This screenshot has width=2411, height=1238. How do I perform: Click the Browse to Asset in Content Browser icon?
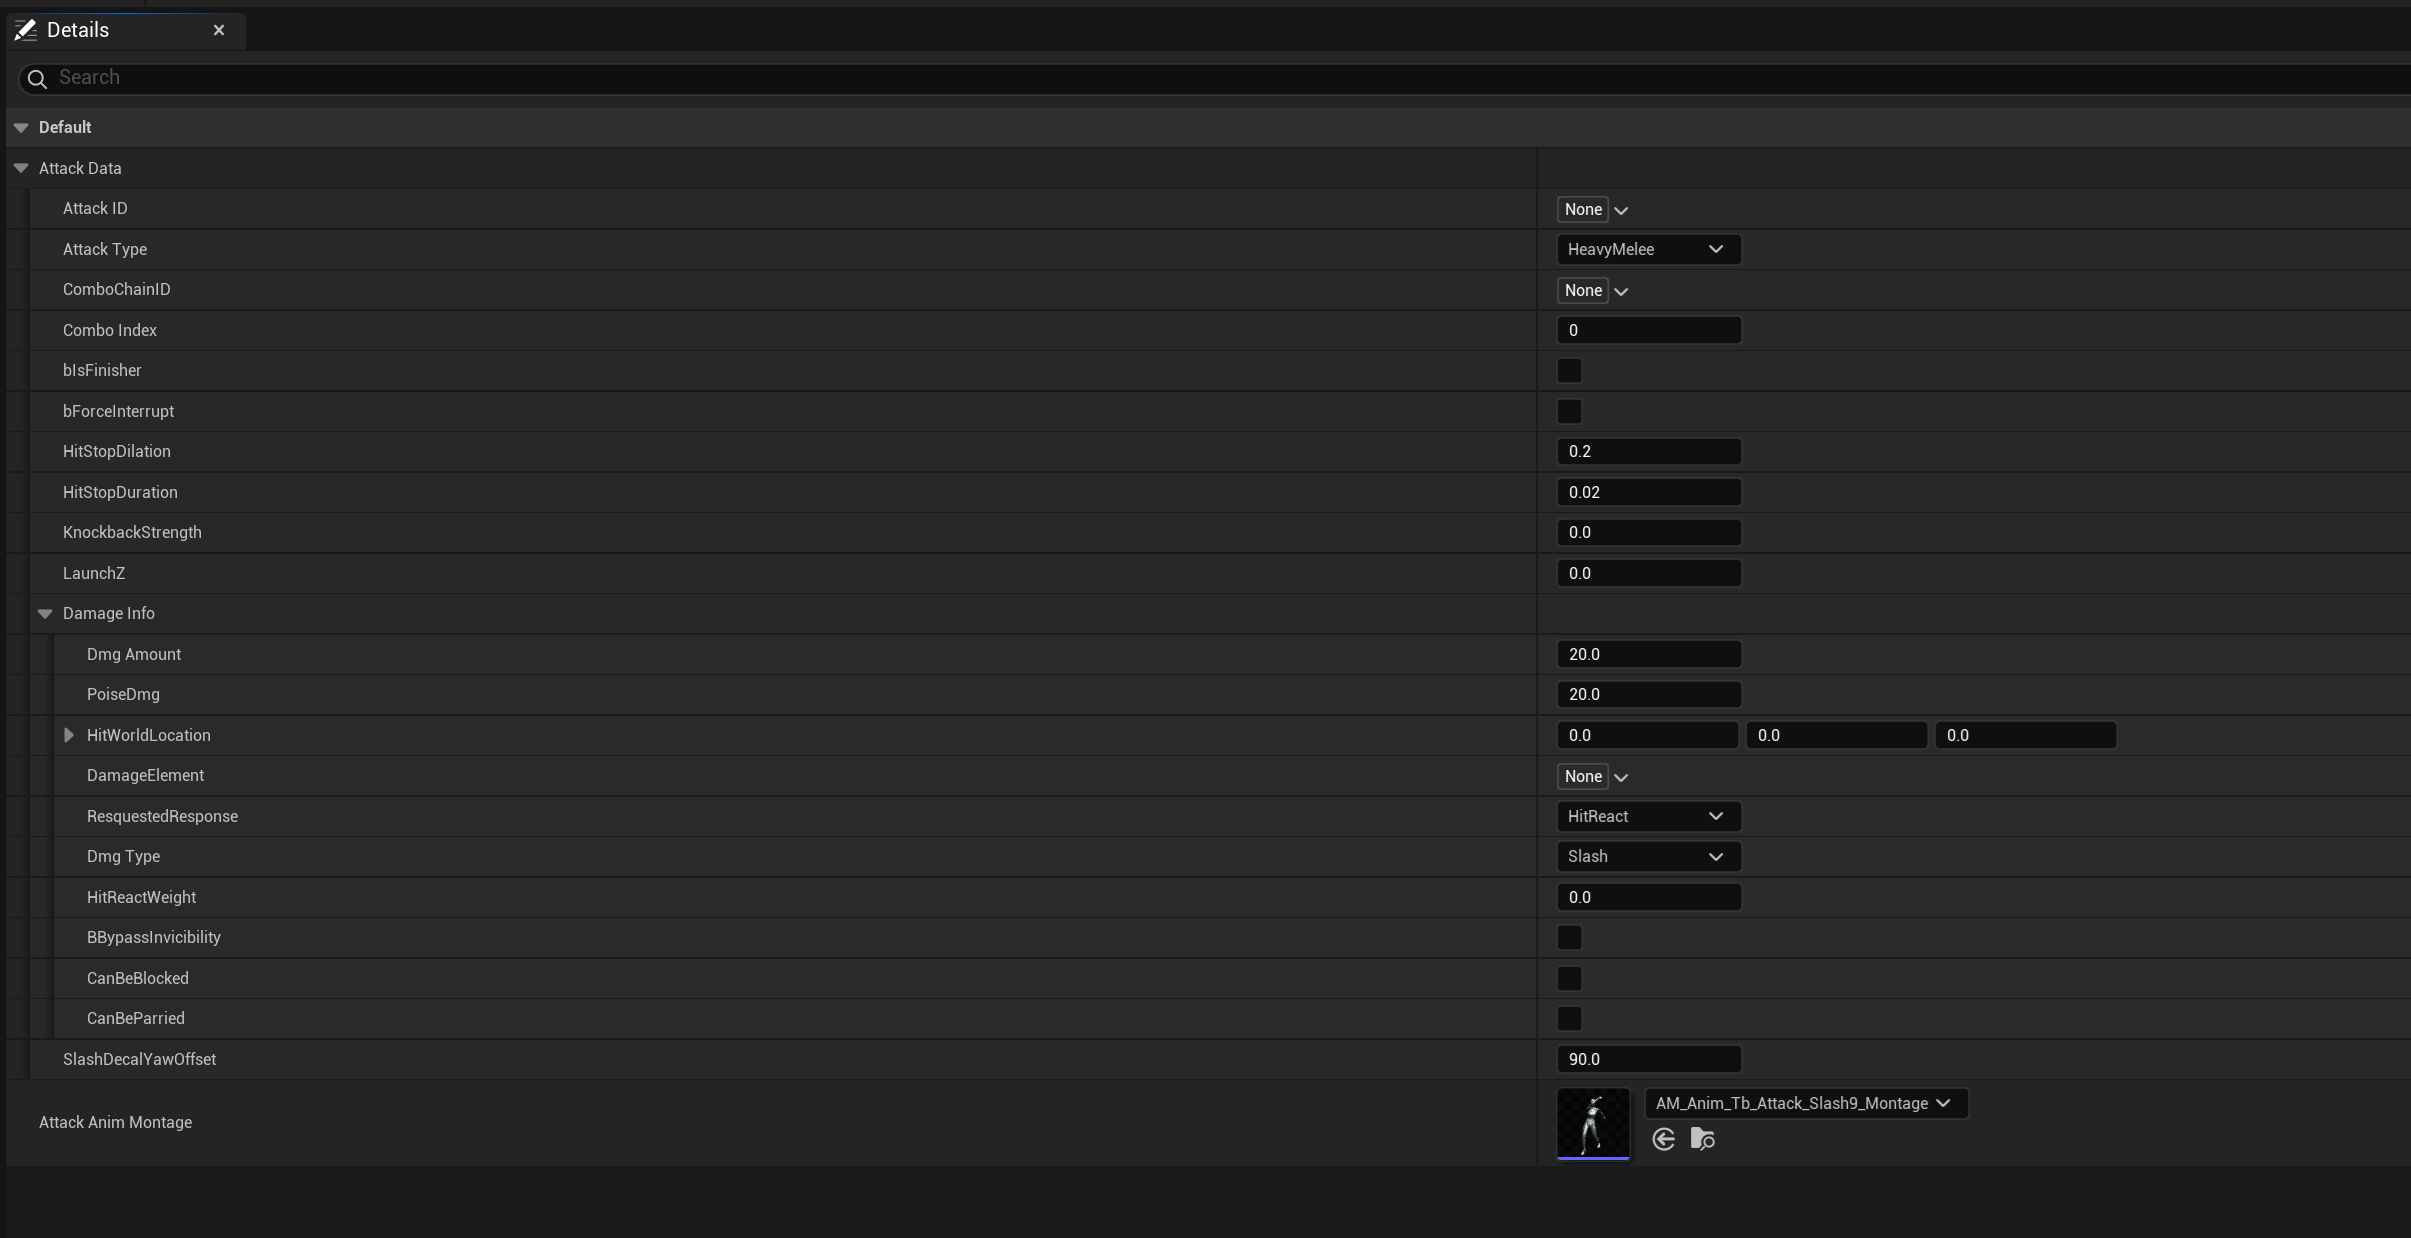pyautogui.click(x=1701, y=1139)
